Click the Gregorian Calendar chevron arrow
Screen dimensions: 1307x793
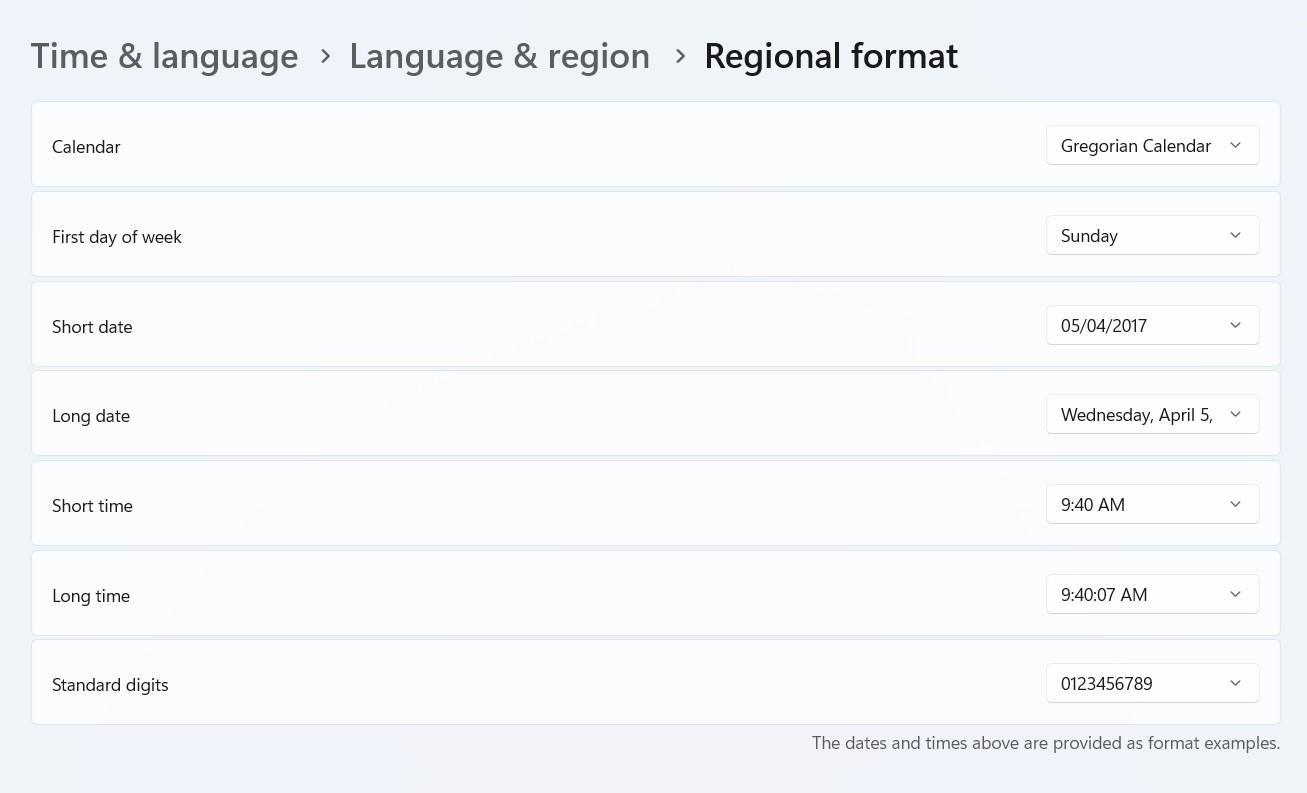point(1235,146)
